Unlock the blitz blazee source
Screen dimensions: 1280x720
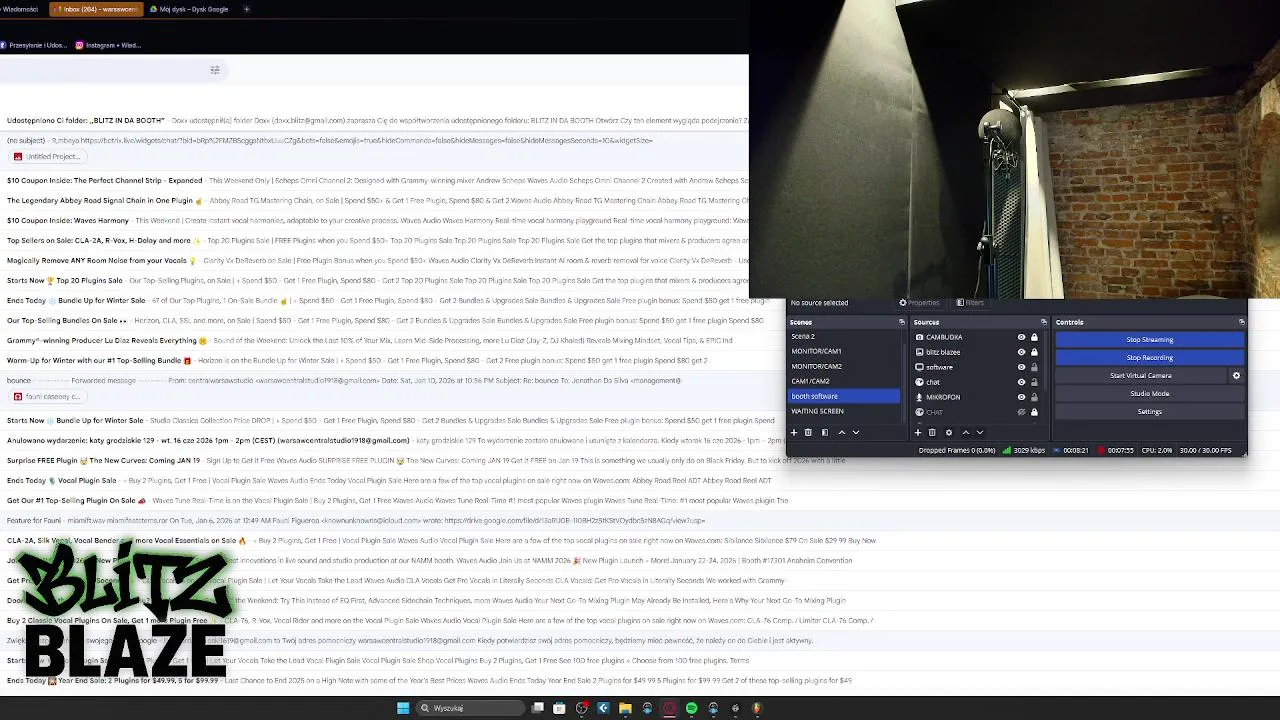click(1034, 352)
